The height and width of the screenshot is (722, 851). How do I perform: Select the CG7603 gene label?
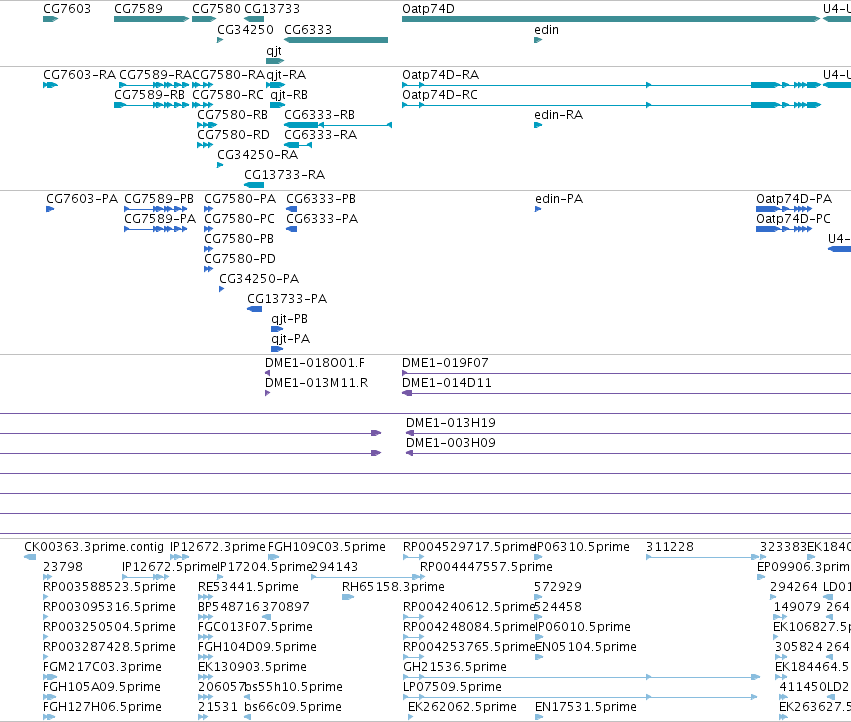(67, 9)
